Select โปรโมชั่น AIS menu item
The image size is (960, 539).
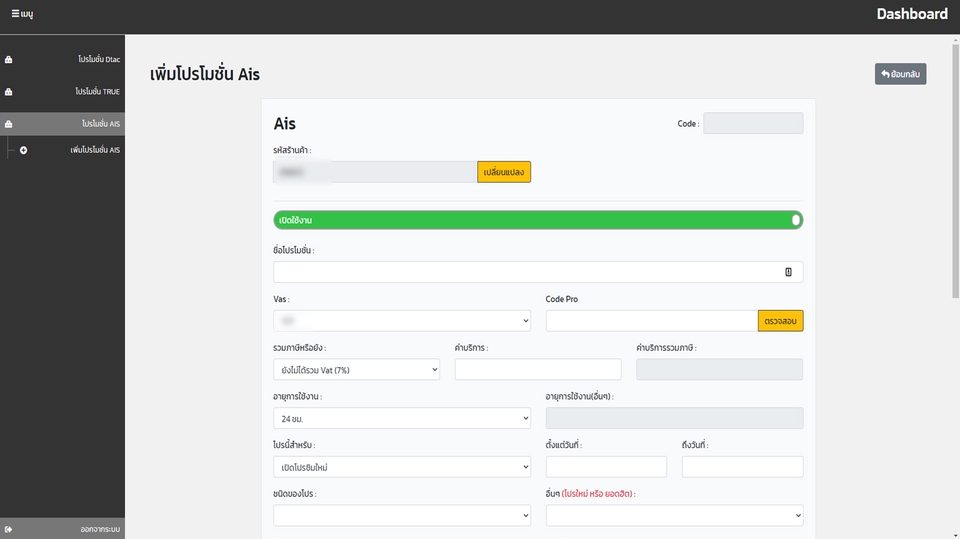(x=62, y=124)
